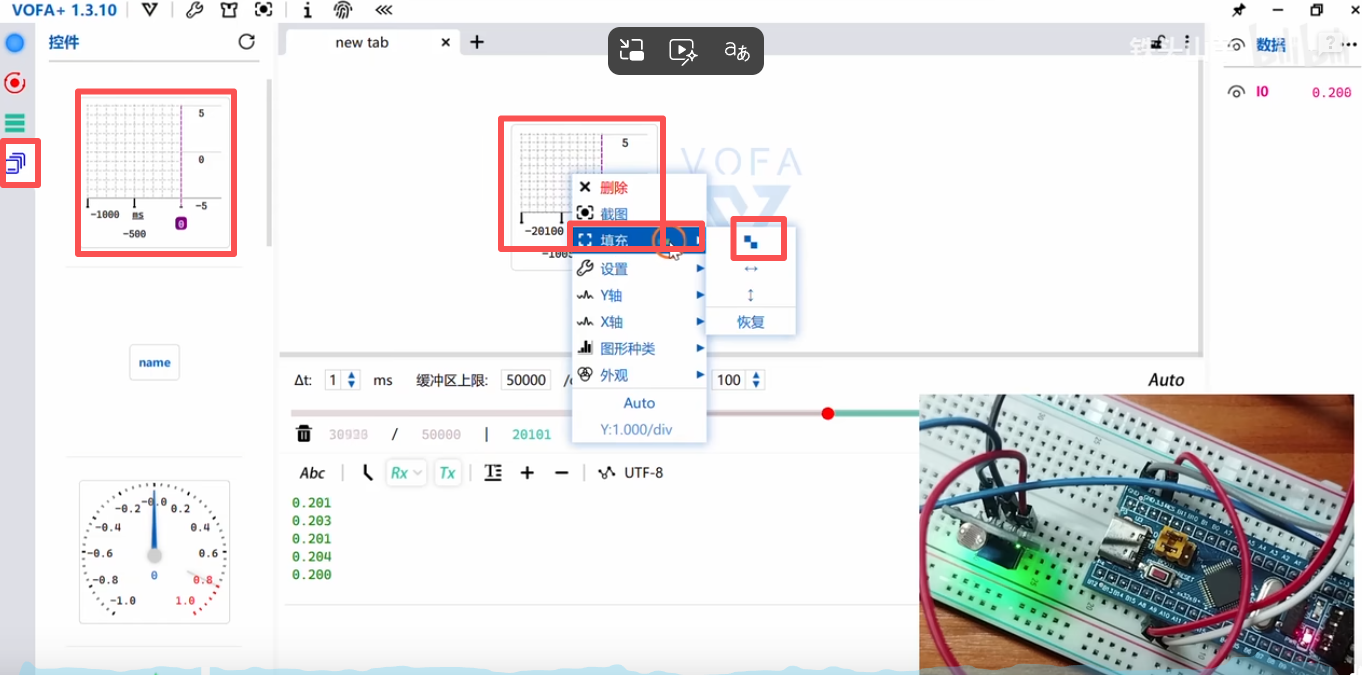
Task: Open the green commands list sidebar icon
Action: pos(14,123)
